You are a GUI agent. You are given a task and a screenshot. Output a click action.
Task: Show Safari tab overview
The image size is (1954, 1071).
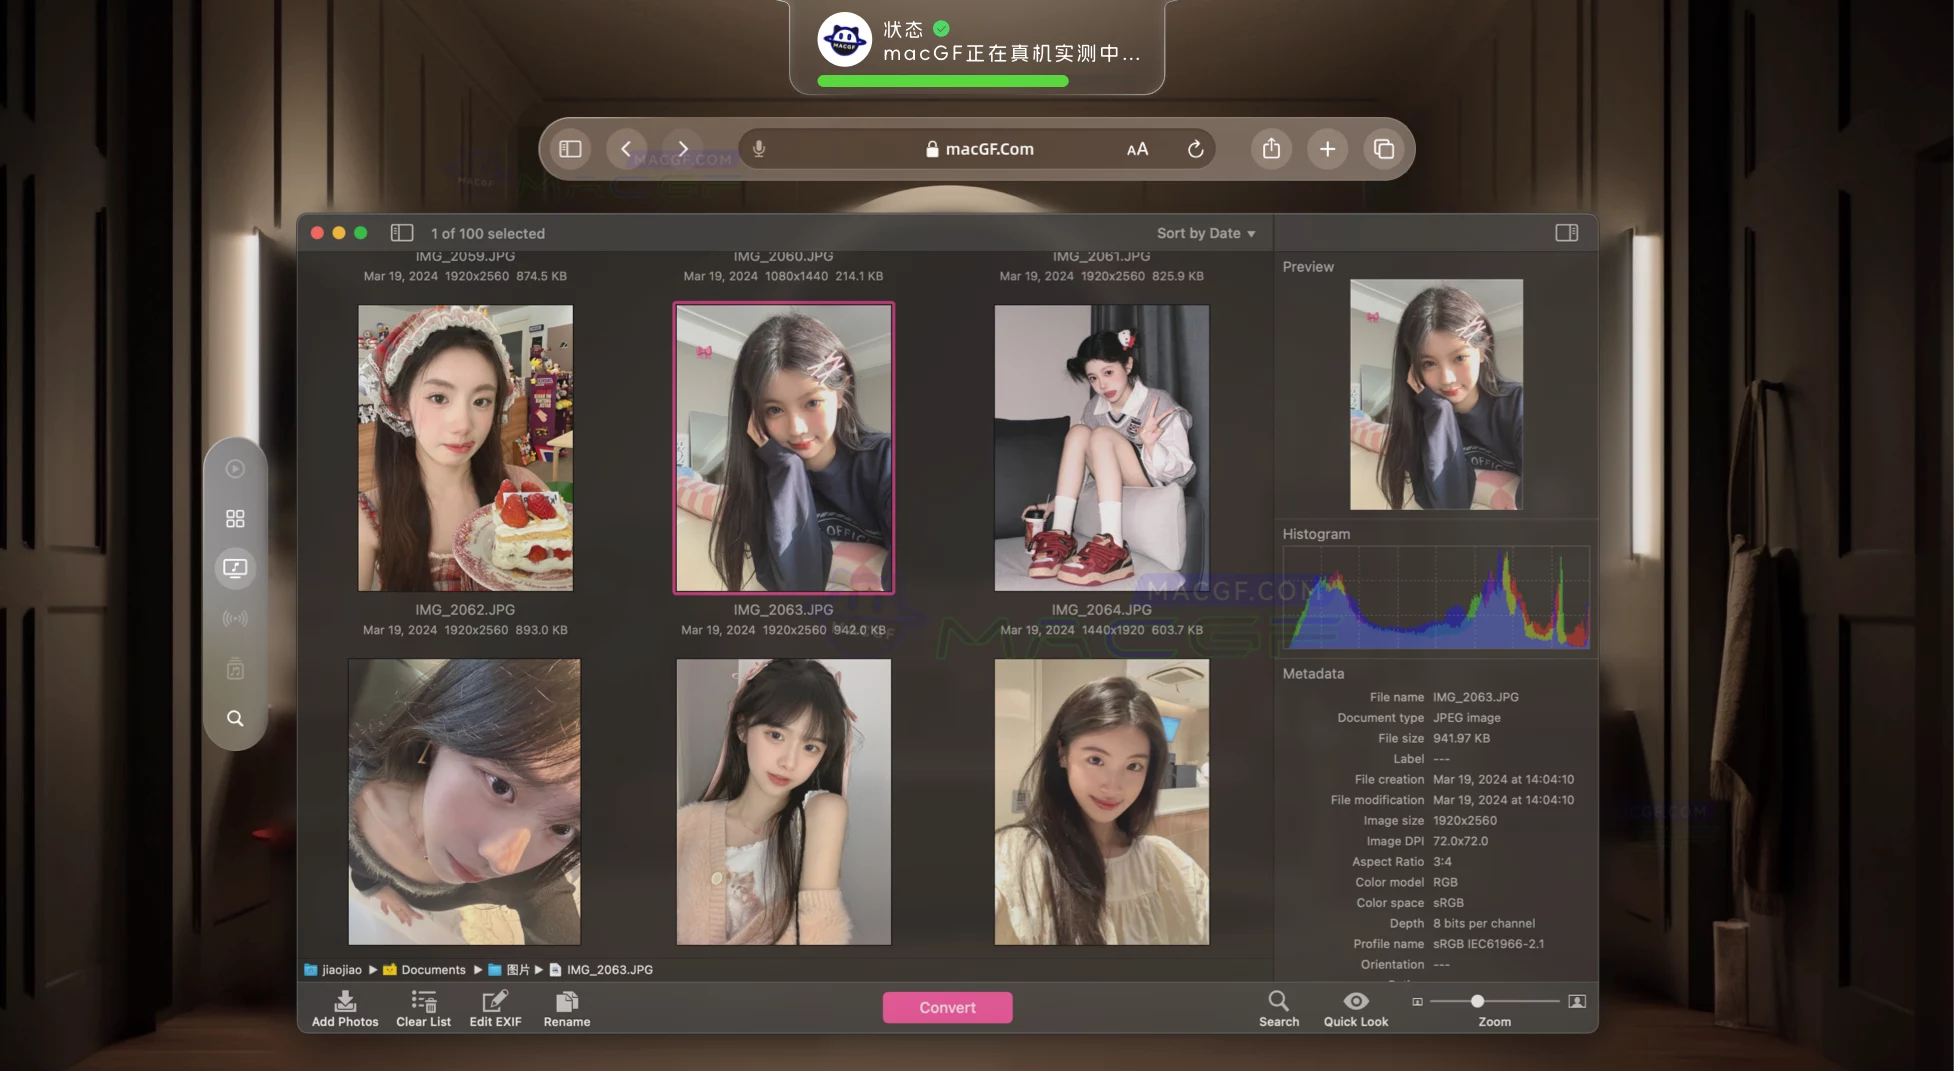(x=1384, y=148)
